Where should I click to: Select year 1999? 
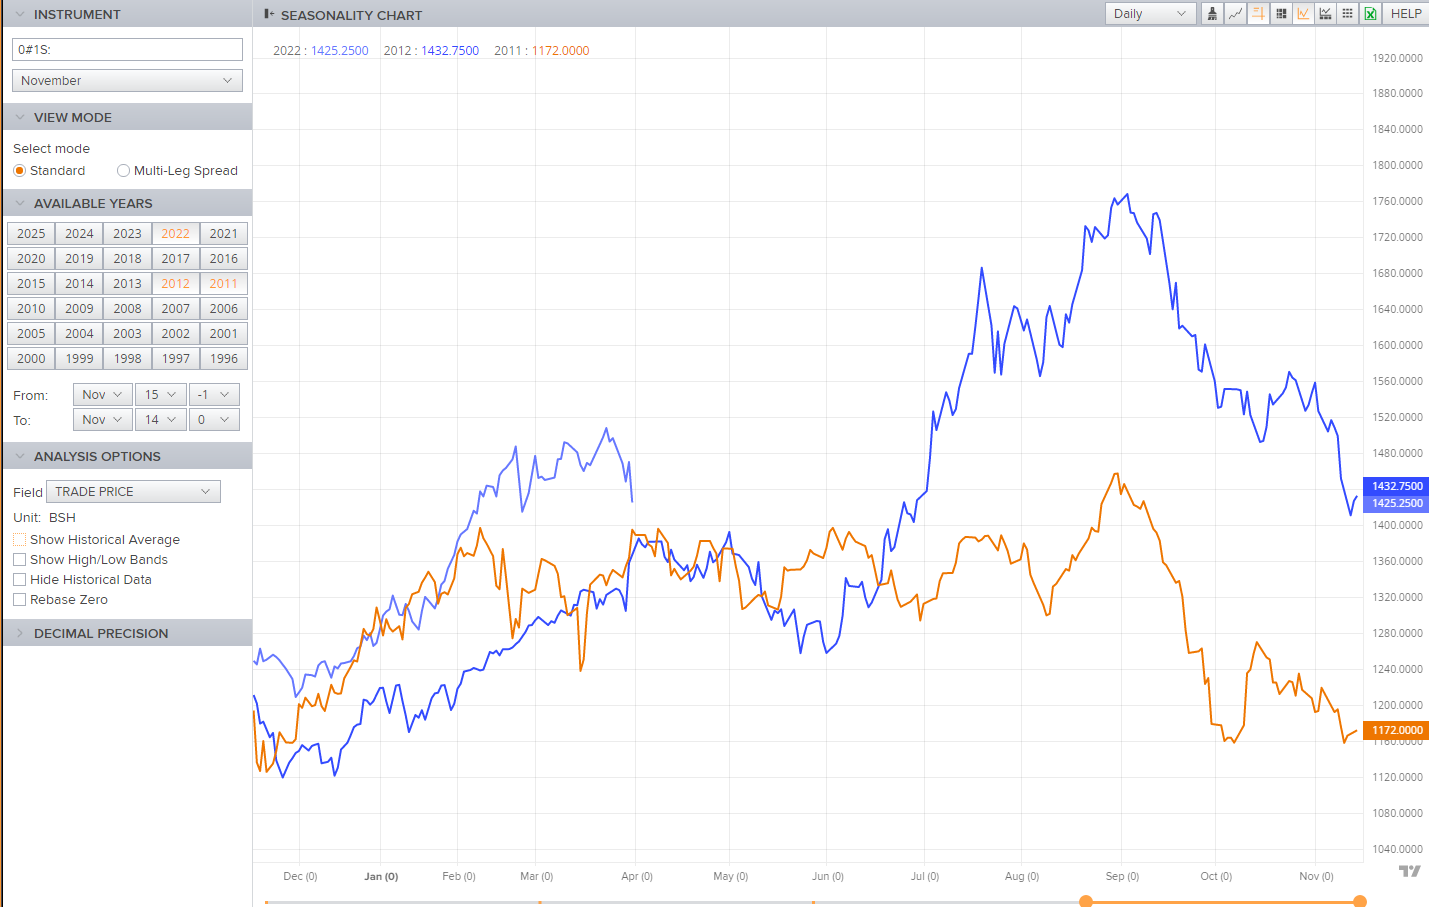[79, 358]
